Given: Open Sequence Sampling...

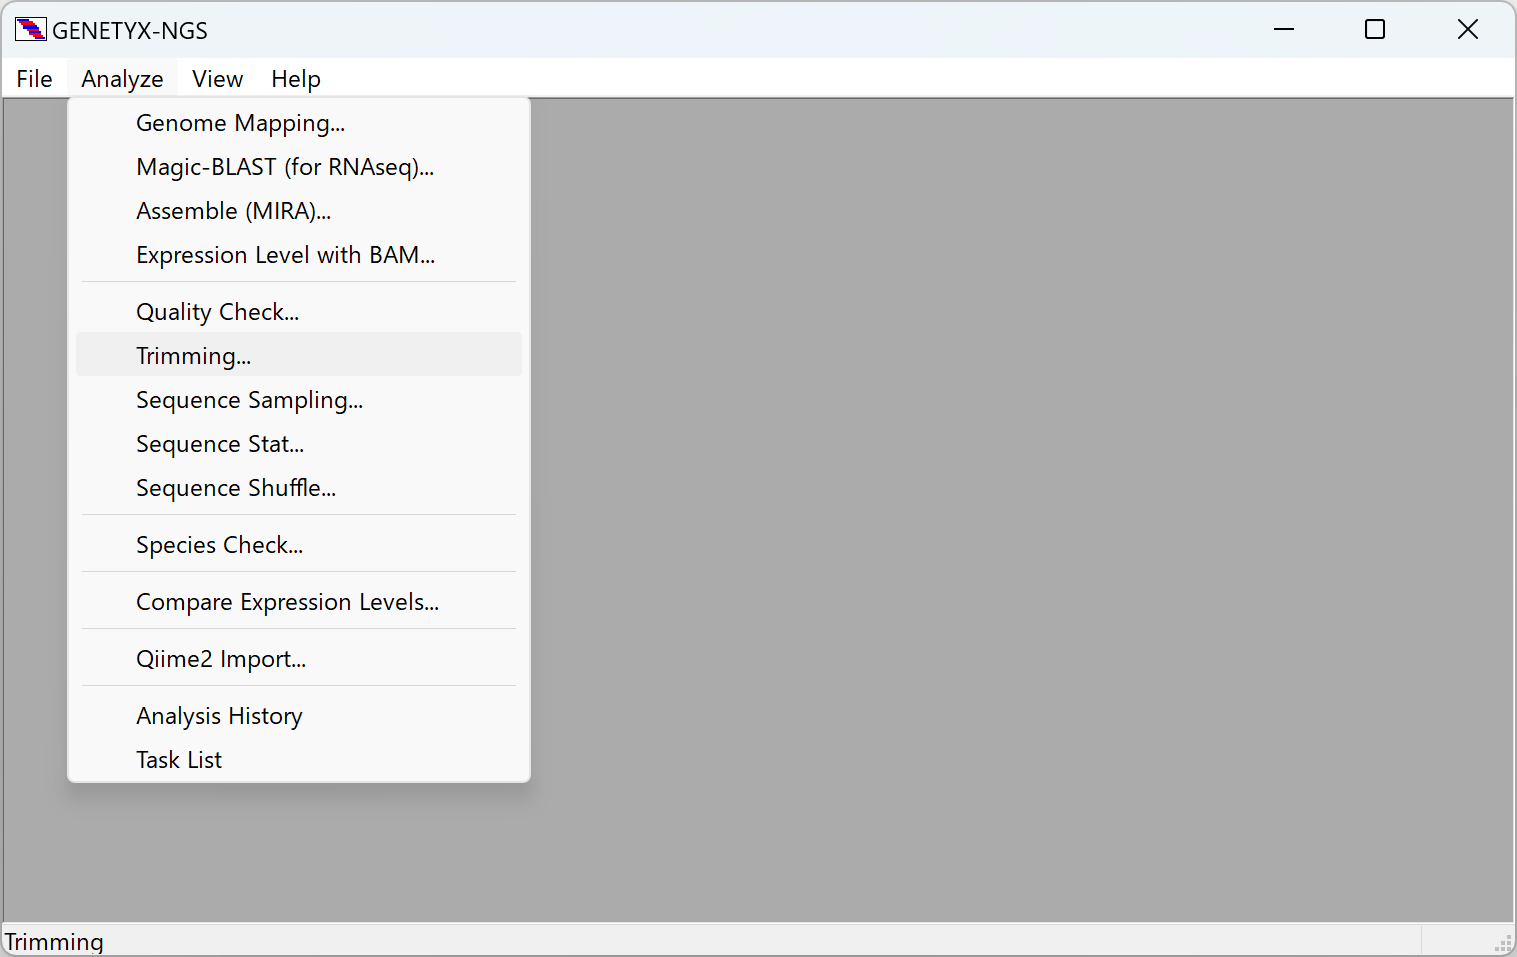Looking at the screenshot, I should [x=299, y=400].
